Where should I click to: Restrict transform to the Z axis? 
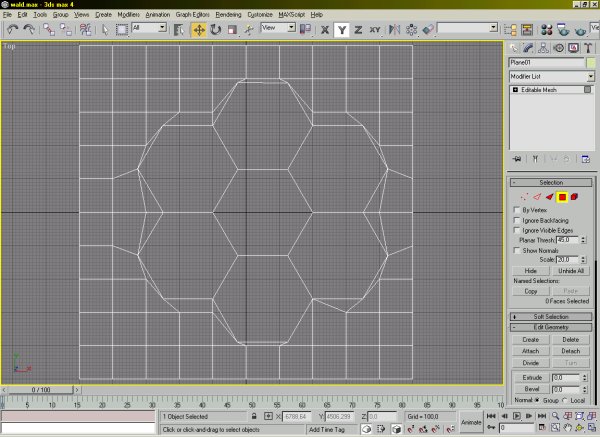(357, 30)
